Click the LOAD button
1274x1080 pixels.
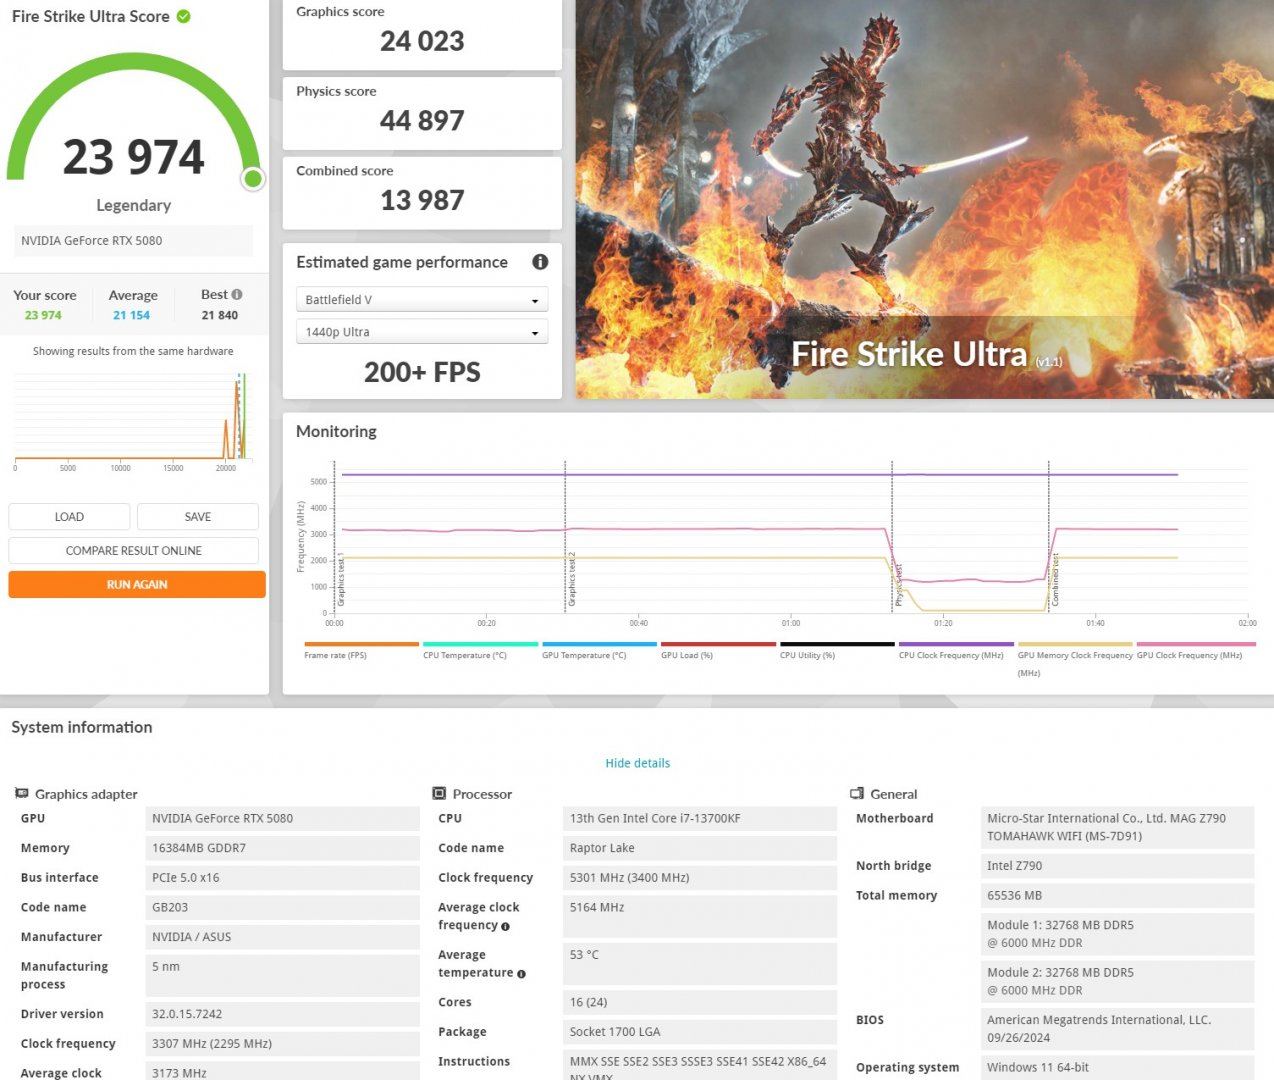69,517
